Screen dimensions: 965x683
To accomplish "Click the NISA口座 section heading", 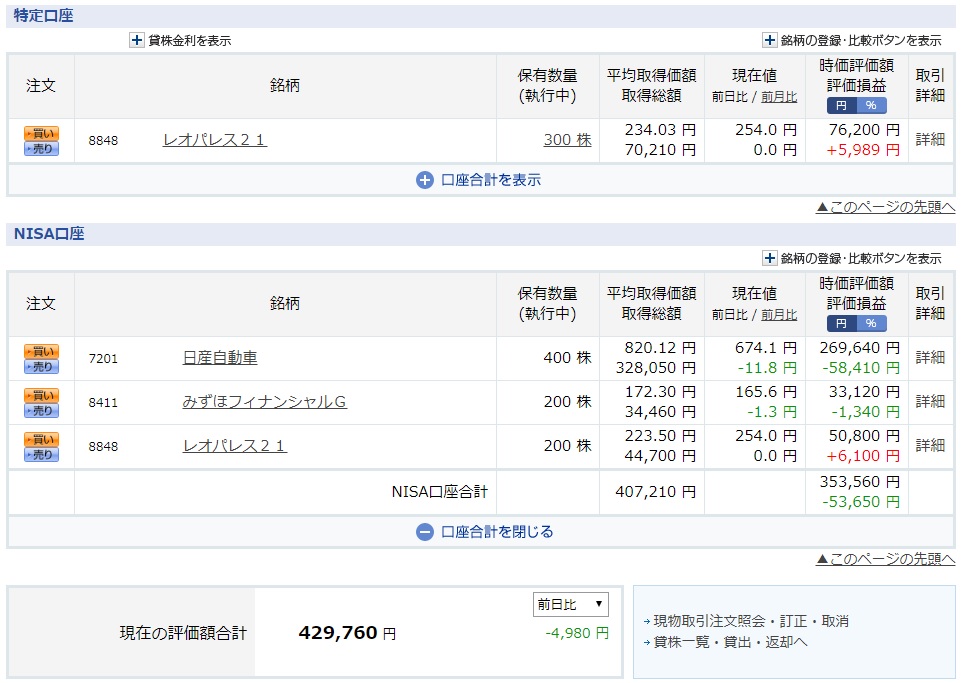I will (x=49, y=234).
